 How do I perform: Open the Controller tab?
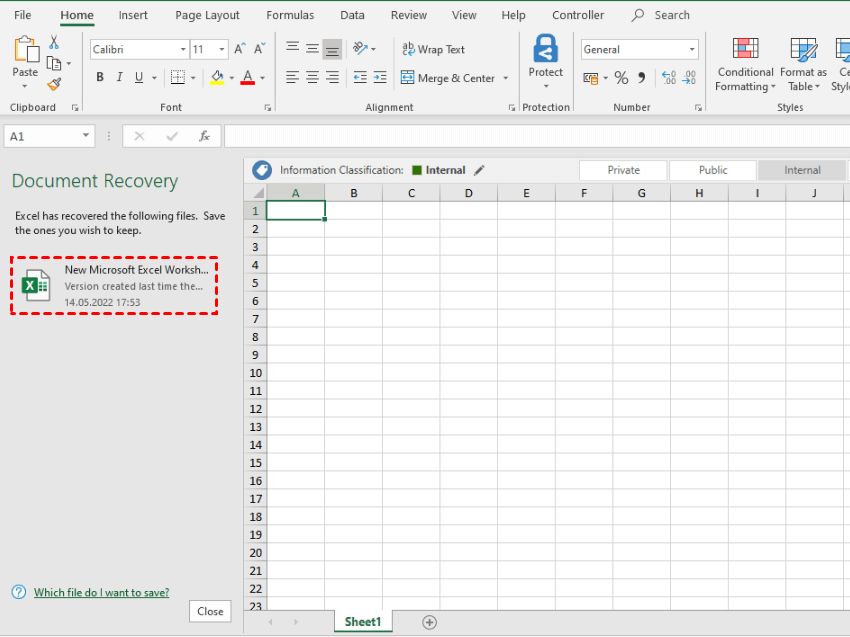[578, 15]
